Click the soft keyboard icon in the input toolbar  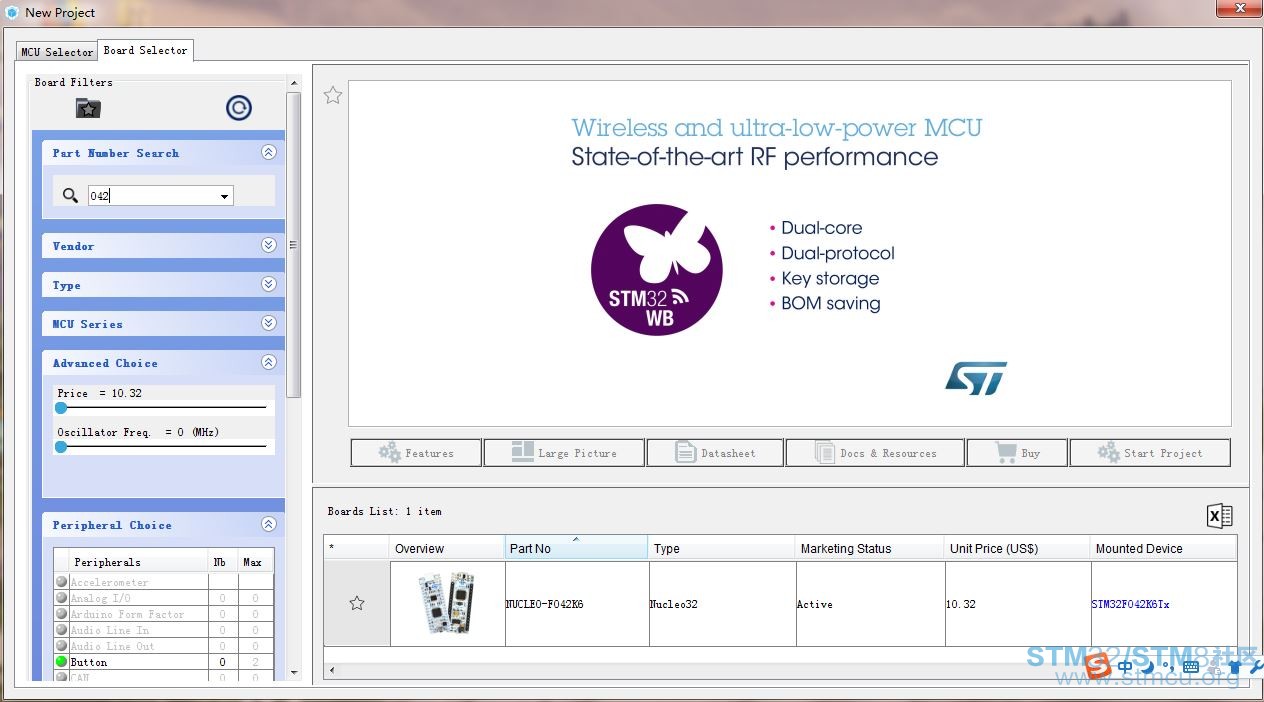click(x=1191, y=666)
